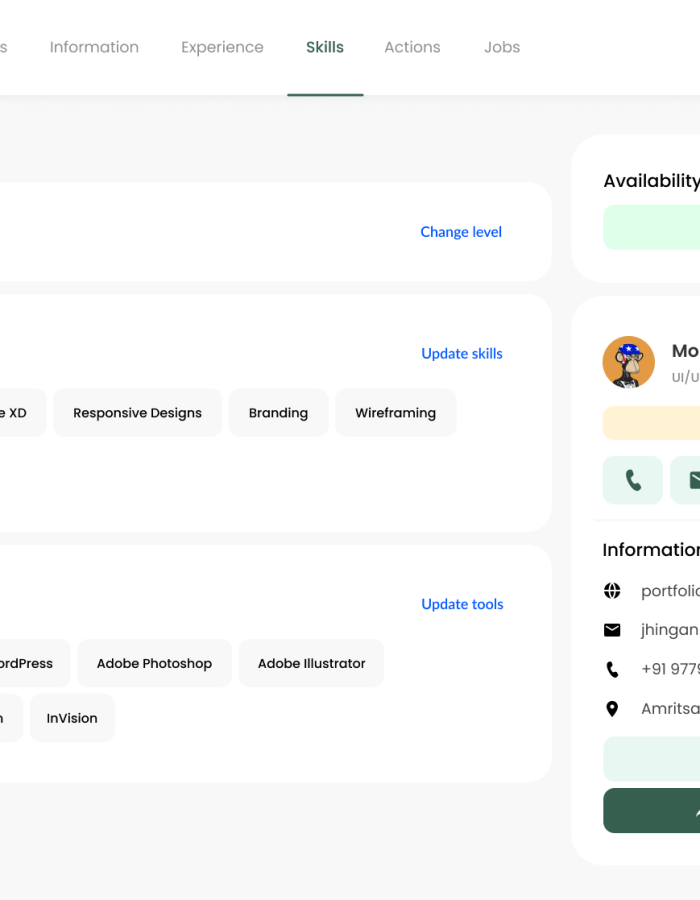Select the Experience tab

tap(222, 47)
